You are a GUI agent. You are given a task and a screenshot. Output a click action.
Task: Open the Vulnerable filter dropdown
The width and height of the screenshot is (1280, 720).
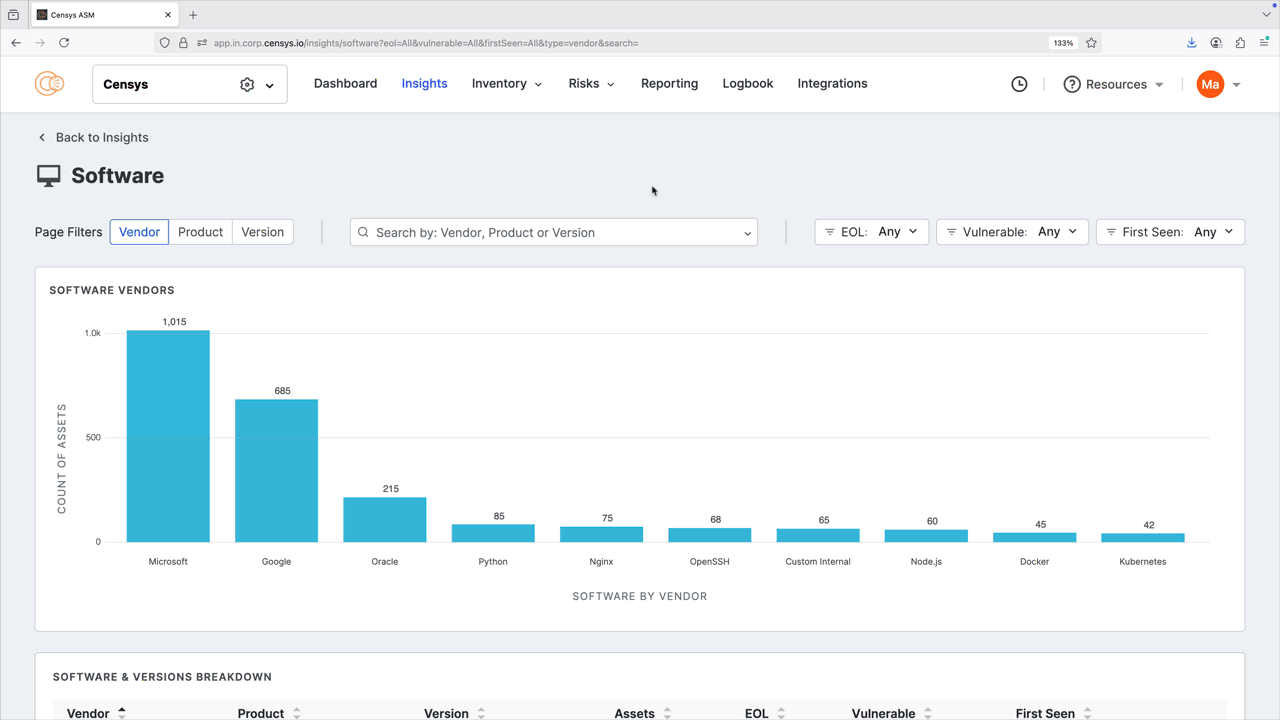[x=1012, y=232]
